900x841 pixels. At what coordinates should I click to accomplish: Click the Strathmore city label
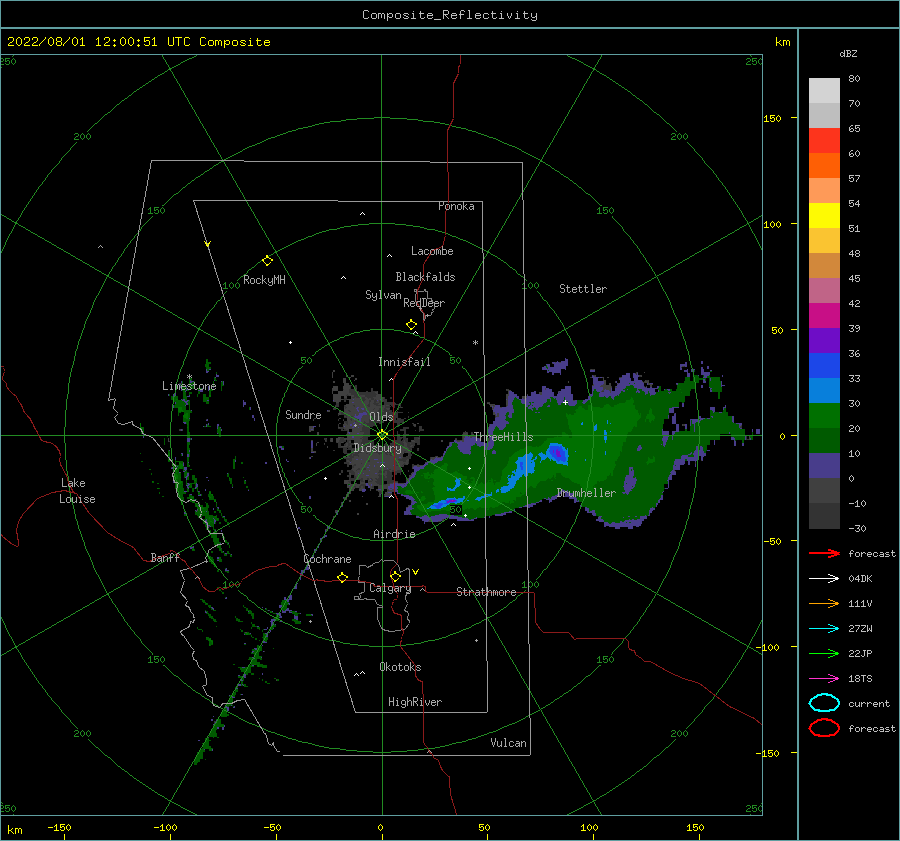click(486, 592)
